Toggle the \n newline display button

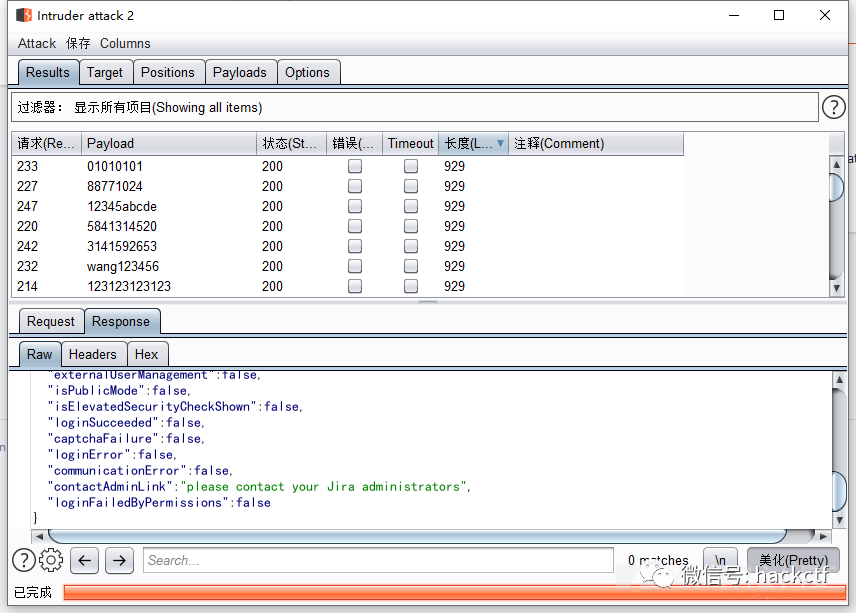pos(720,560)
